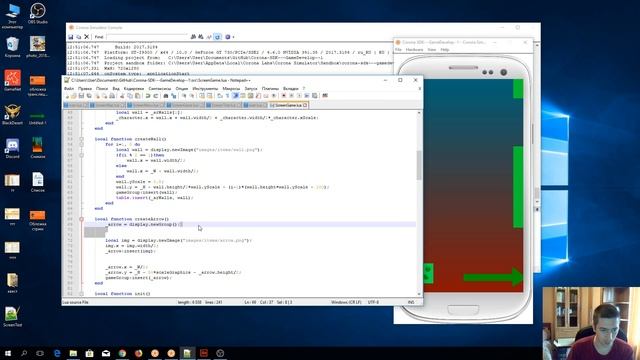Click the Play macro icon in Notepad++
Viewport: 640px width, 360px height.
tap(299, 96)
